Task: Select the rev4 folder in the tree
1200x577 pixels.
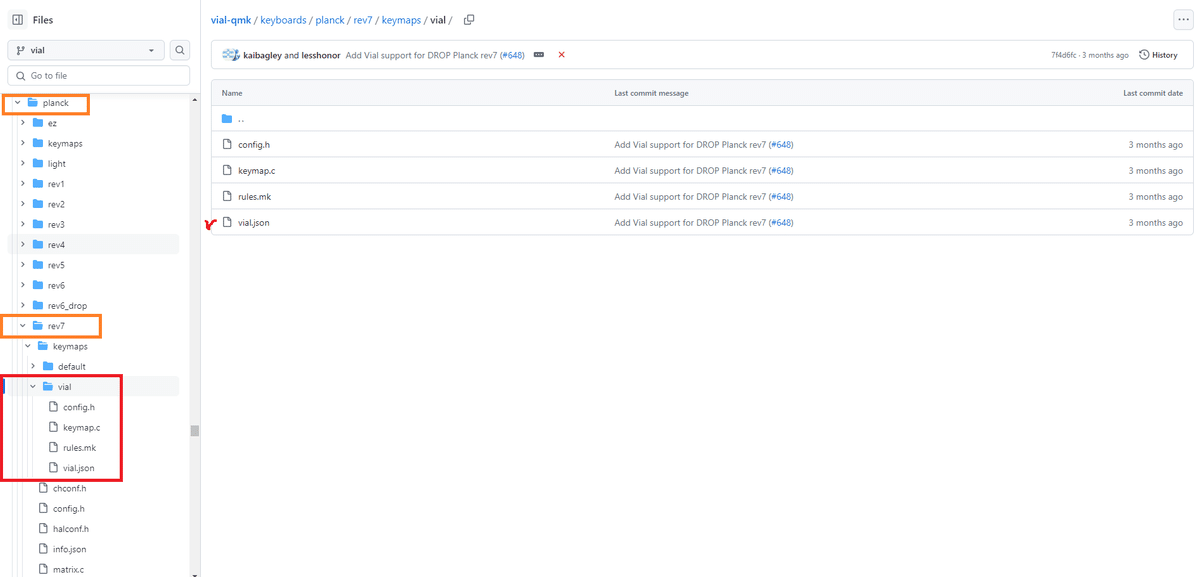Action: [56, 244]
